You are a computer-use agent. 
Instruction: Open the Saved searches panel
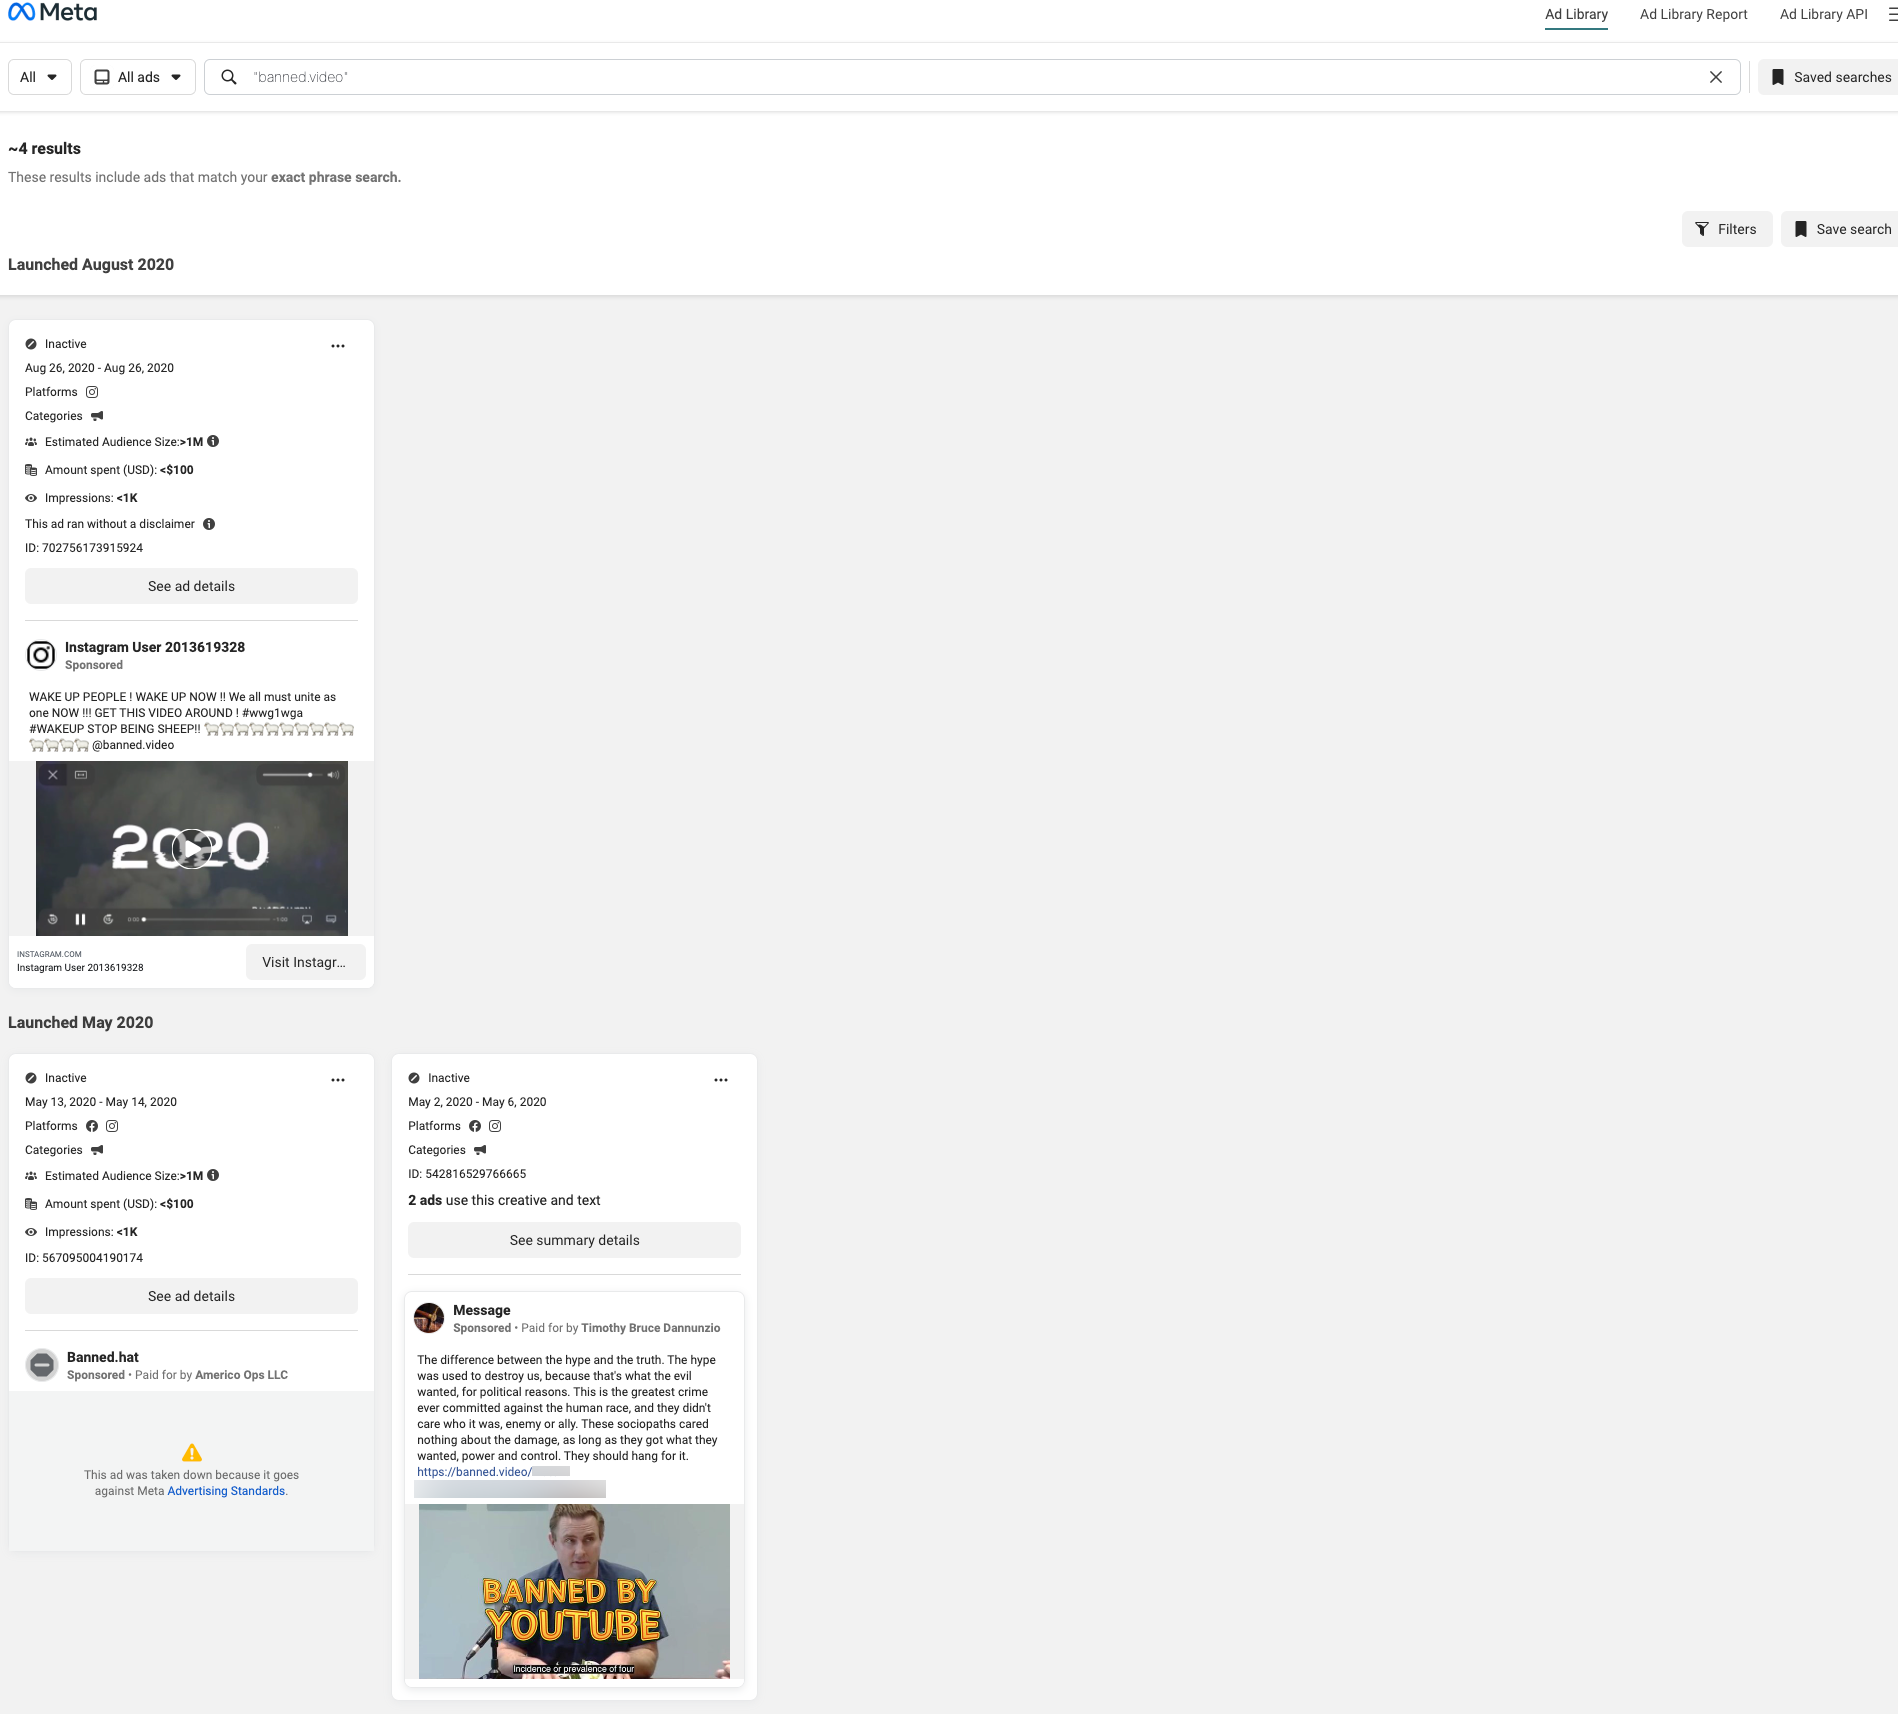pos(1830,77)
